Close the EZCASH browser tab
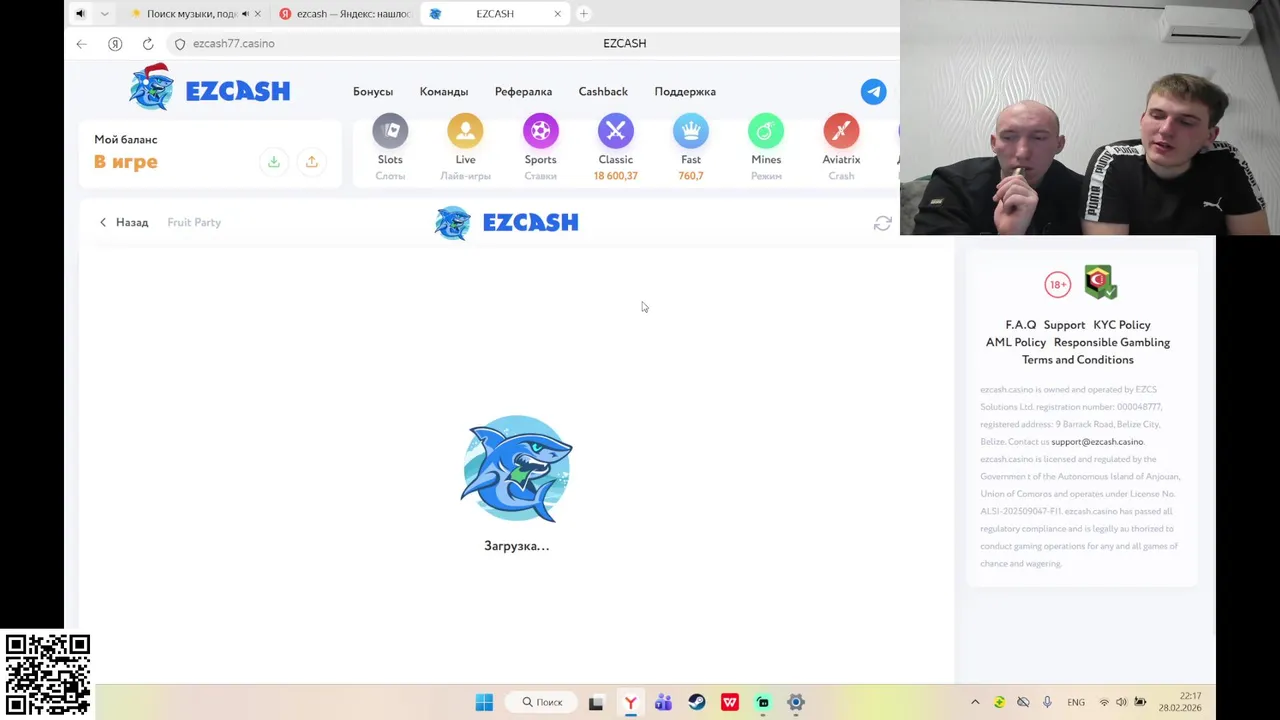 coord(558,14)
